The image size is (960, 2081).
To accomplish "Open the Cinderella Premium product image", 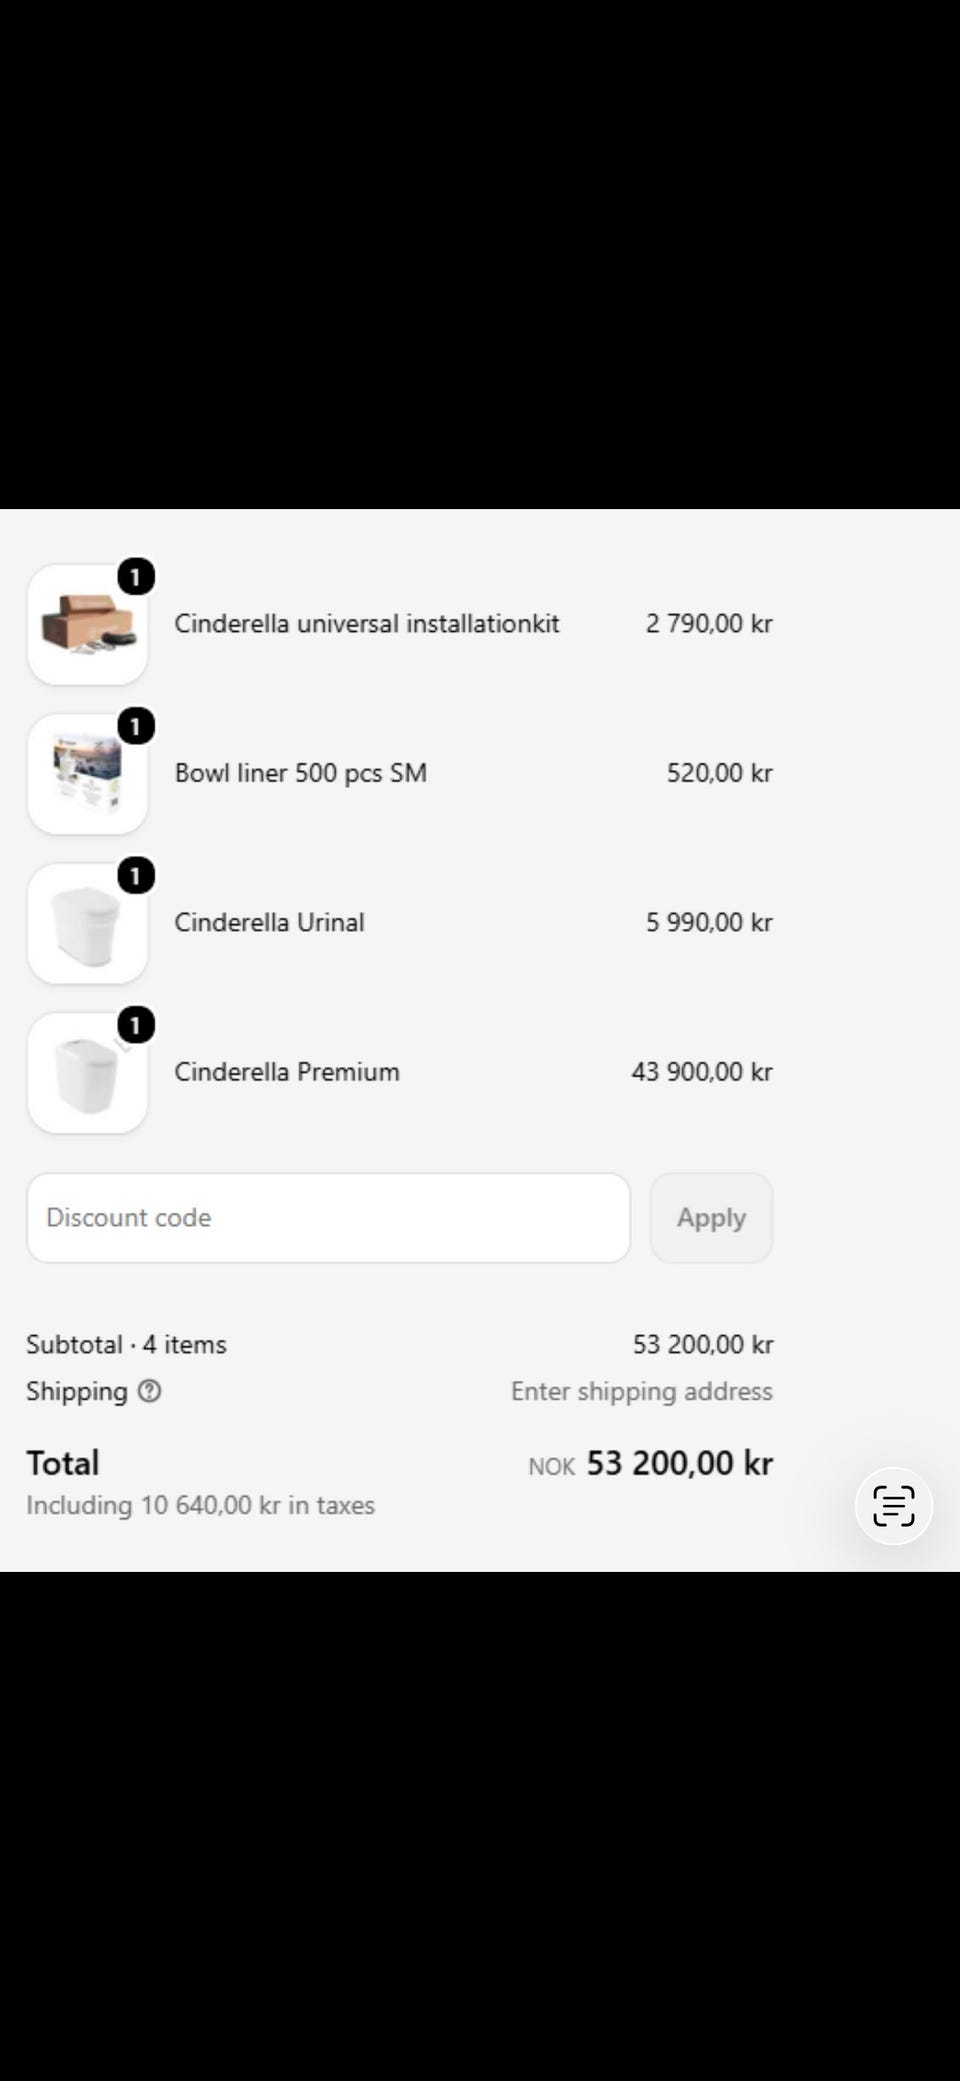I will tap(88, 1073).
